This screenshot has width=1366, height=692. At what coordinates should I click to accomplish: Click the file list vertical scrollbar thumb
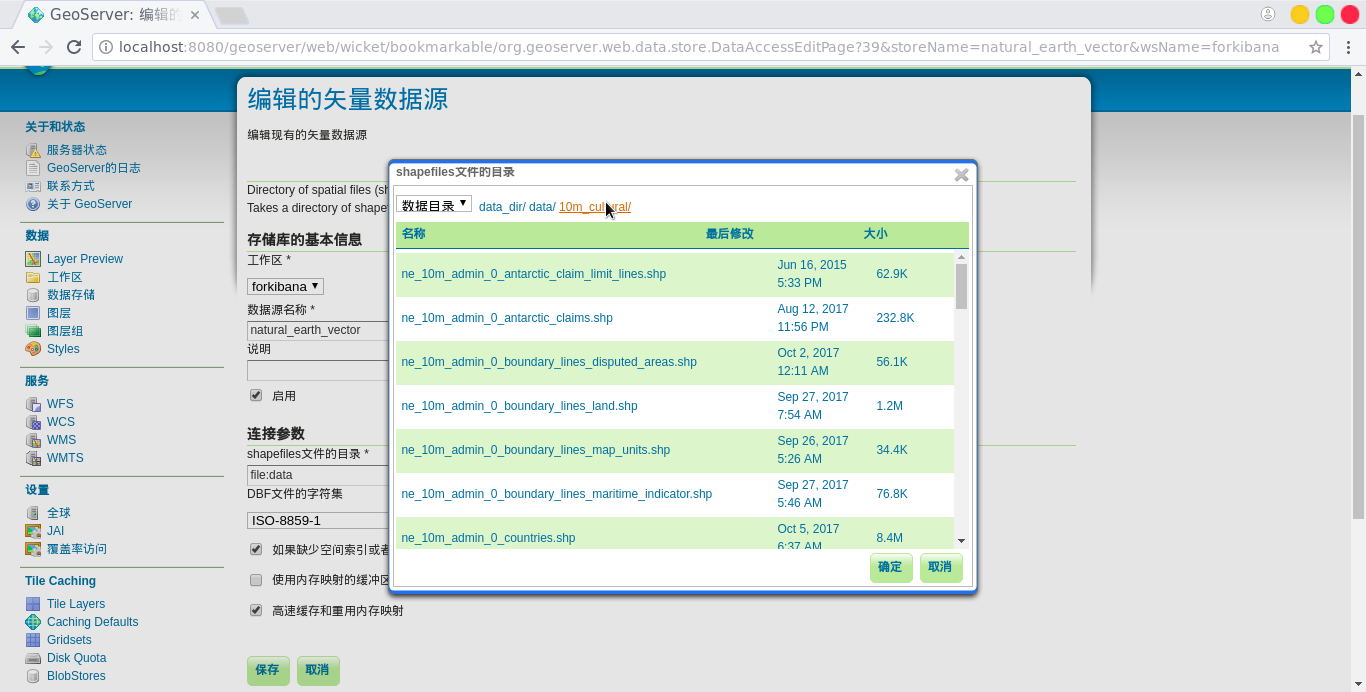click(x=961, y=286)
